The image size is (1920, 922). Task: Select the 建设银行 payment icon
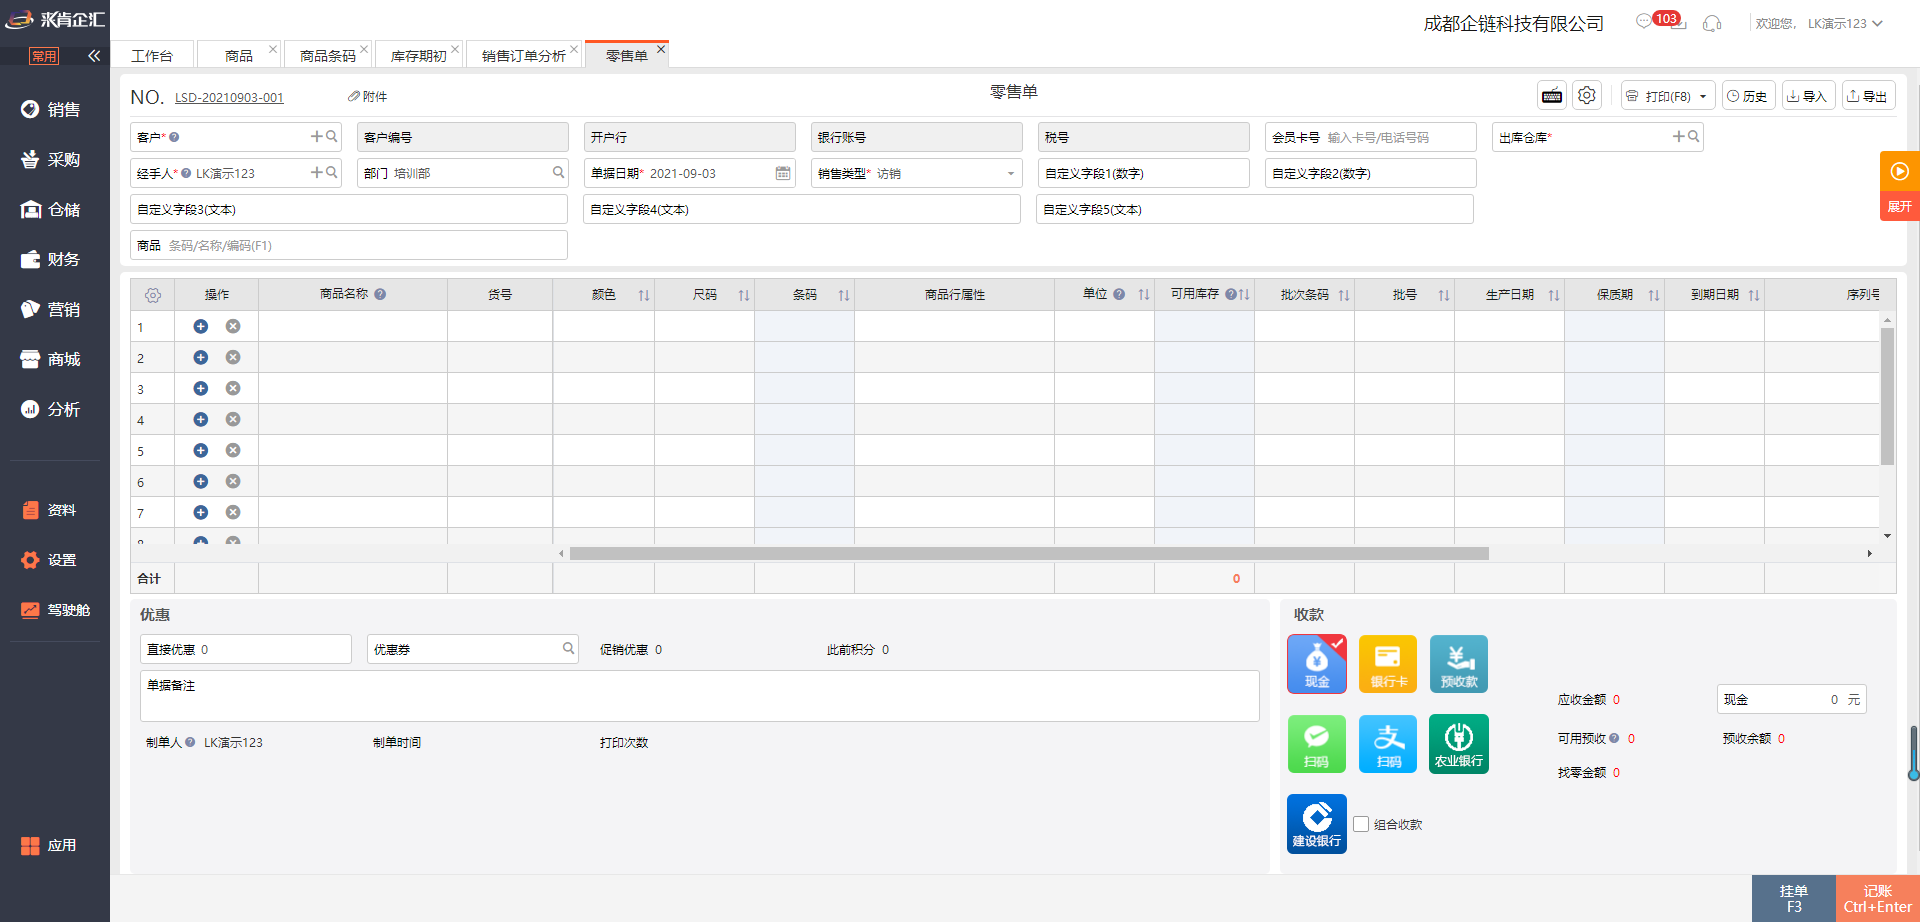coord(1316,824)
